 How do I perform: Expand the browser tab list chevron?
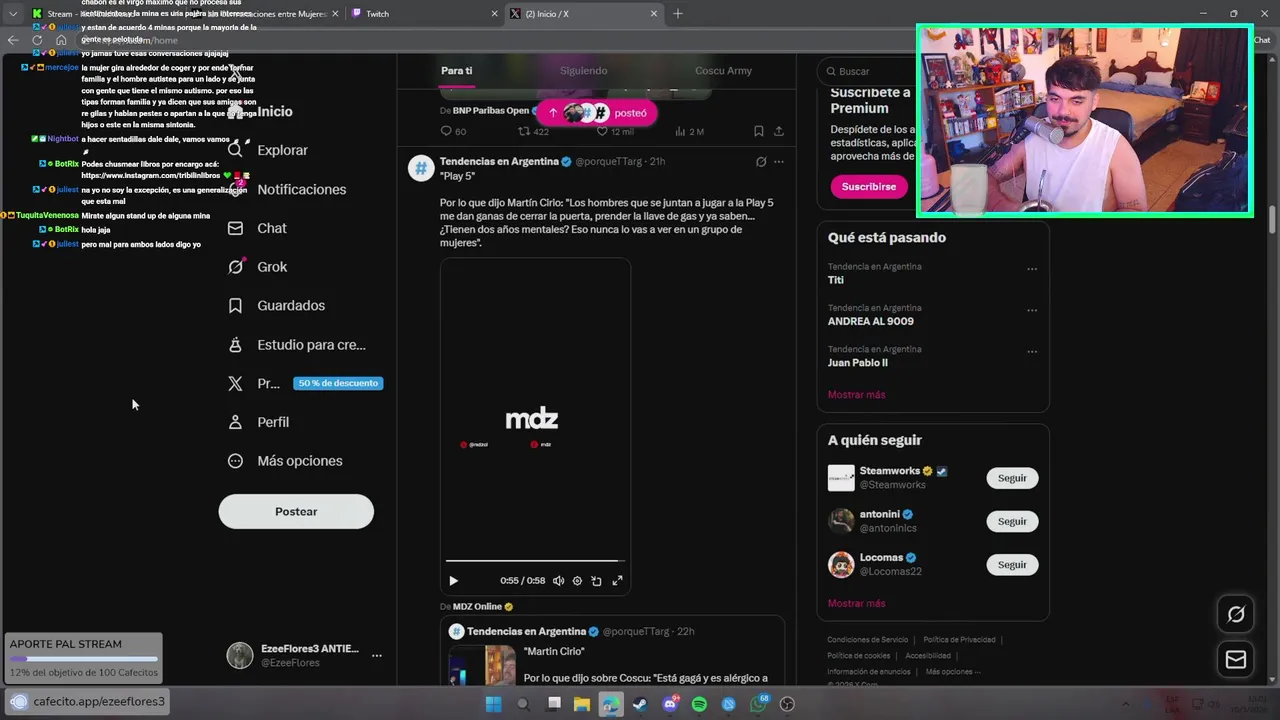click(12, 14)
